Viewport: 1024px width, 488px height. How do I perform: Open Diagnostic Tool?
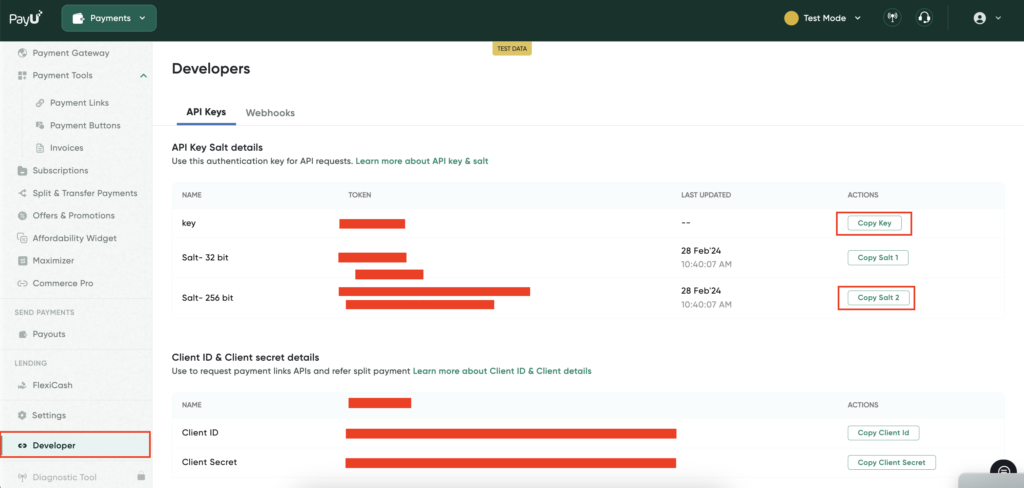coord(65,478)
